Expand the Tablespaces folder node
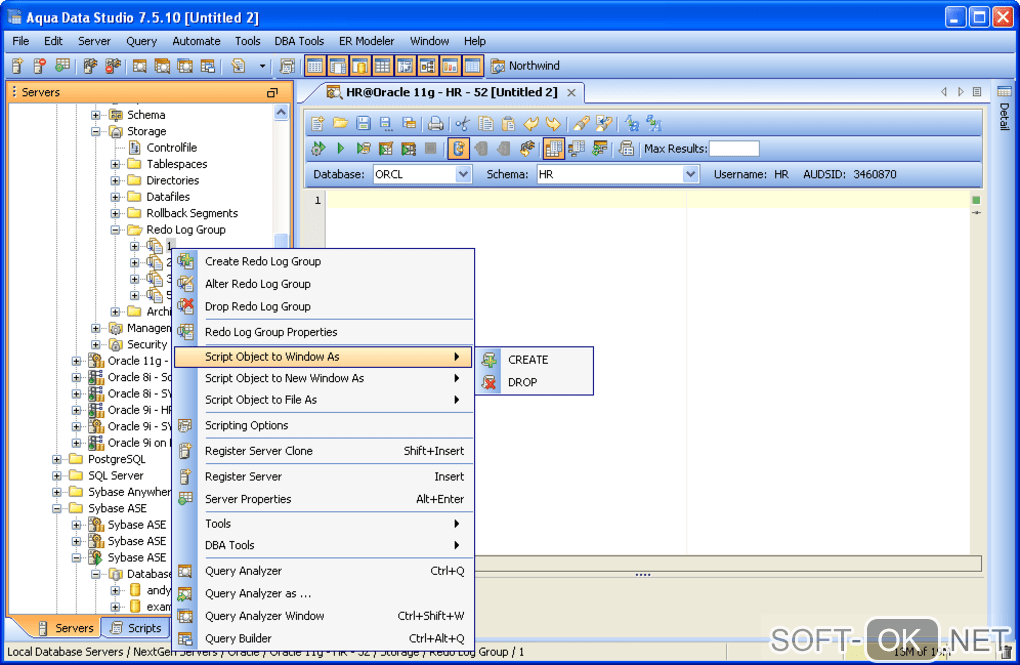This screenshot has width=1020, height=665. [115, 164]
